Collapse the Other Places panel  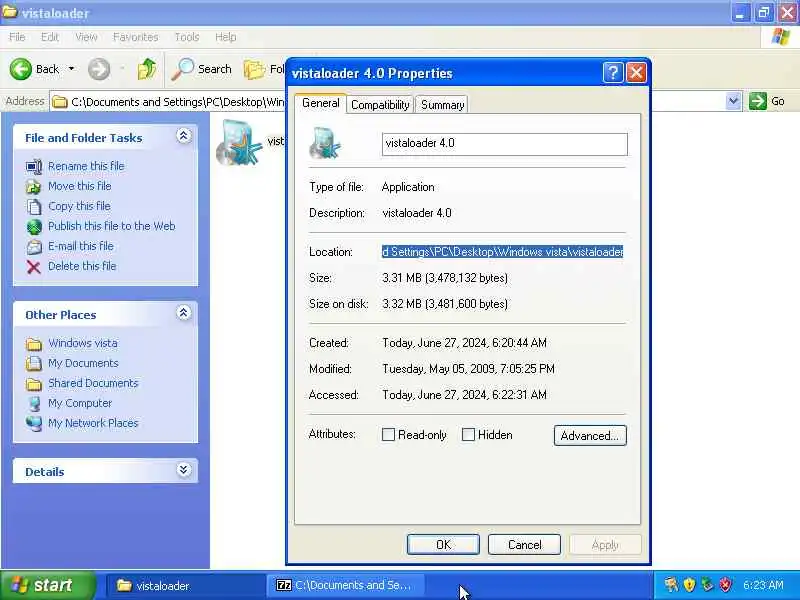[x=184, y=313]
